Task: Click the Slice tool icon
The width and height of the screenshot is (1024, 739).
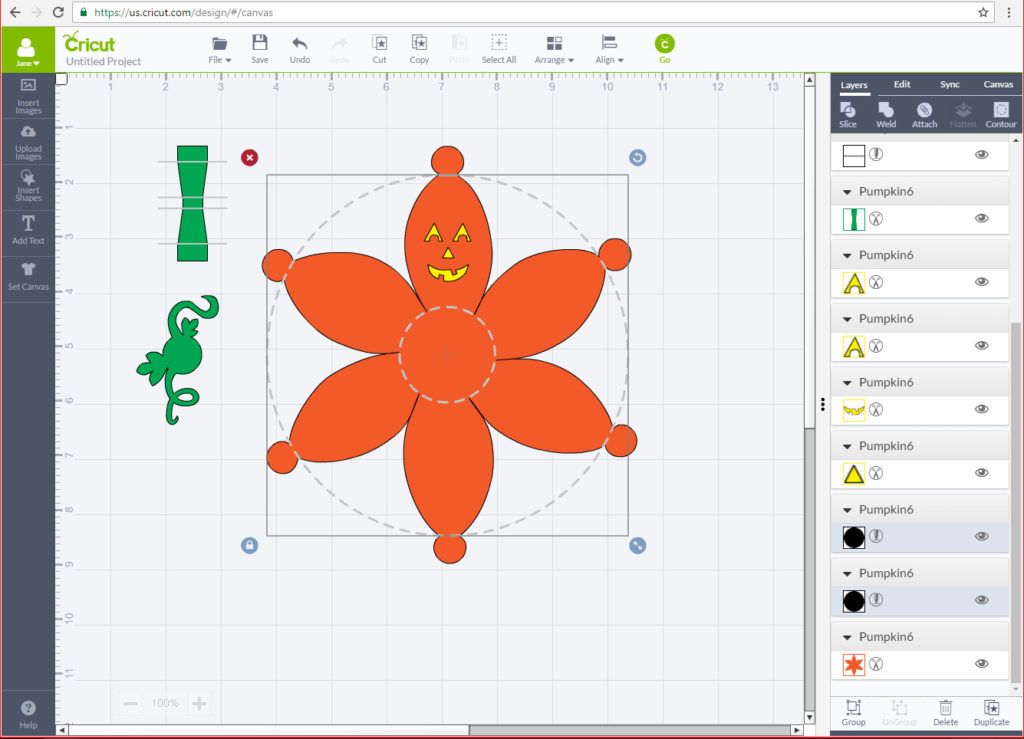Action: 848,111
